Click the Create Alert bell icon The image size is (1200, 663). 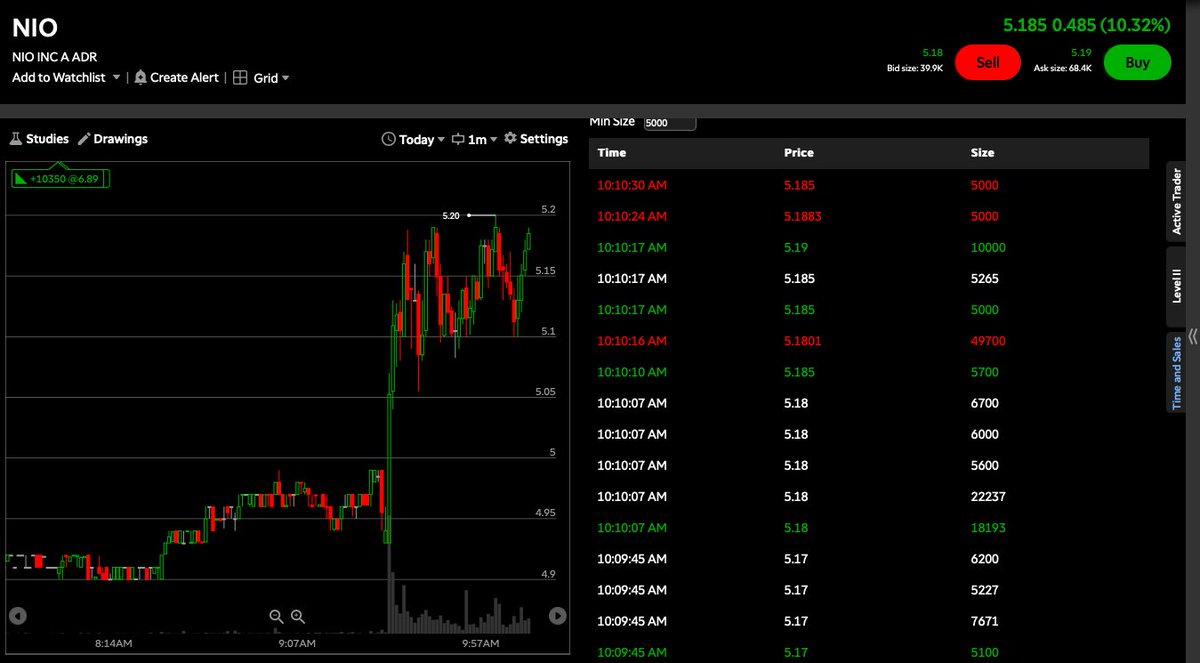pyautogui.click(x=141, y=77)
